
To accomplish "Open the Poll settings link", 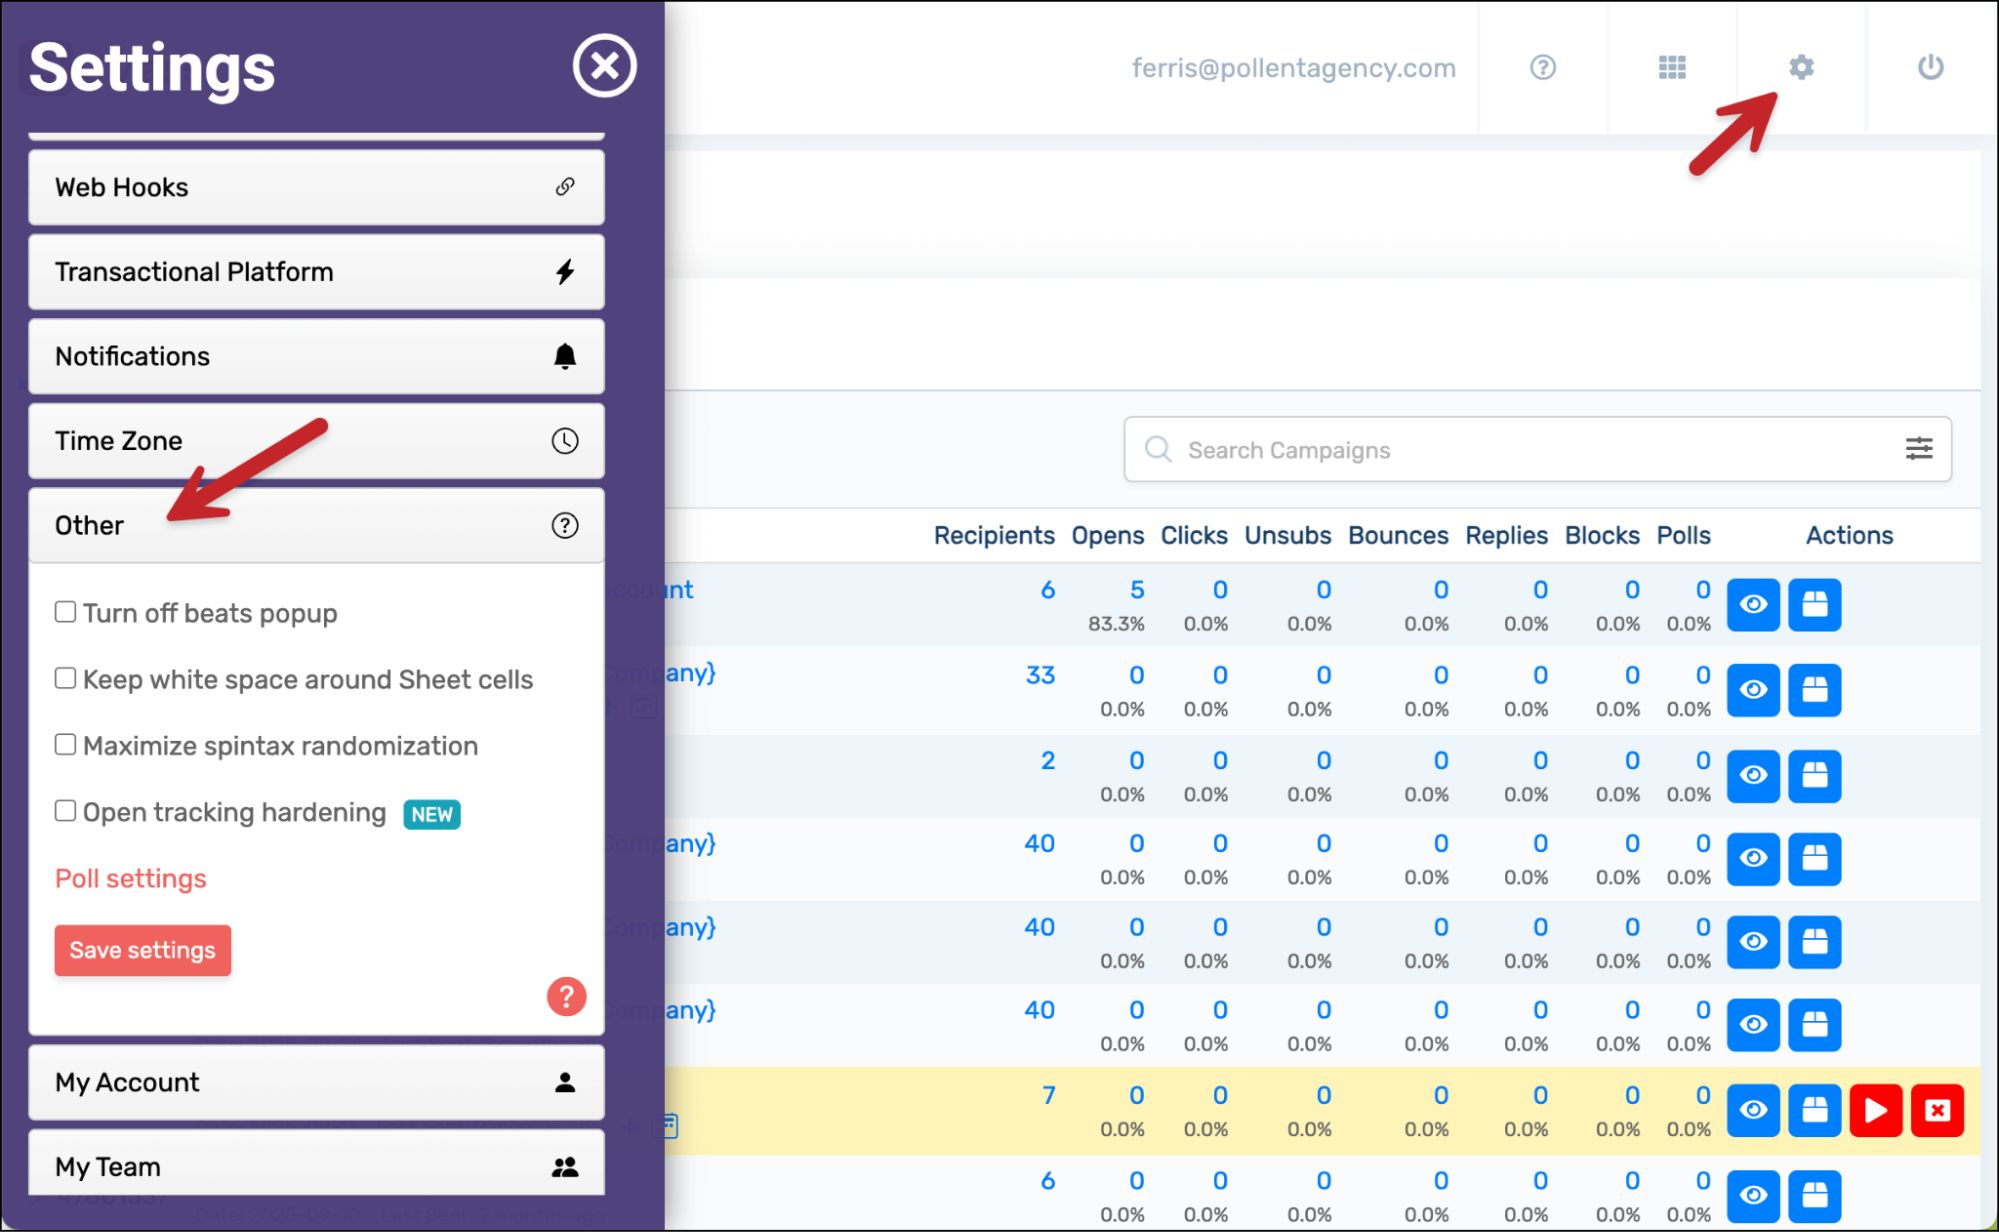I will pos(131,878).
